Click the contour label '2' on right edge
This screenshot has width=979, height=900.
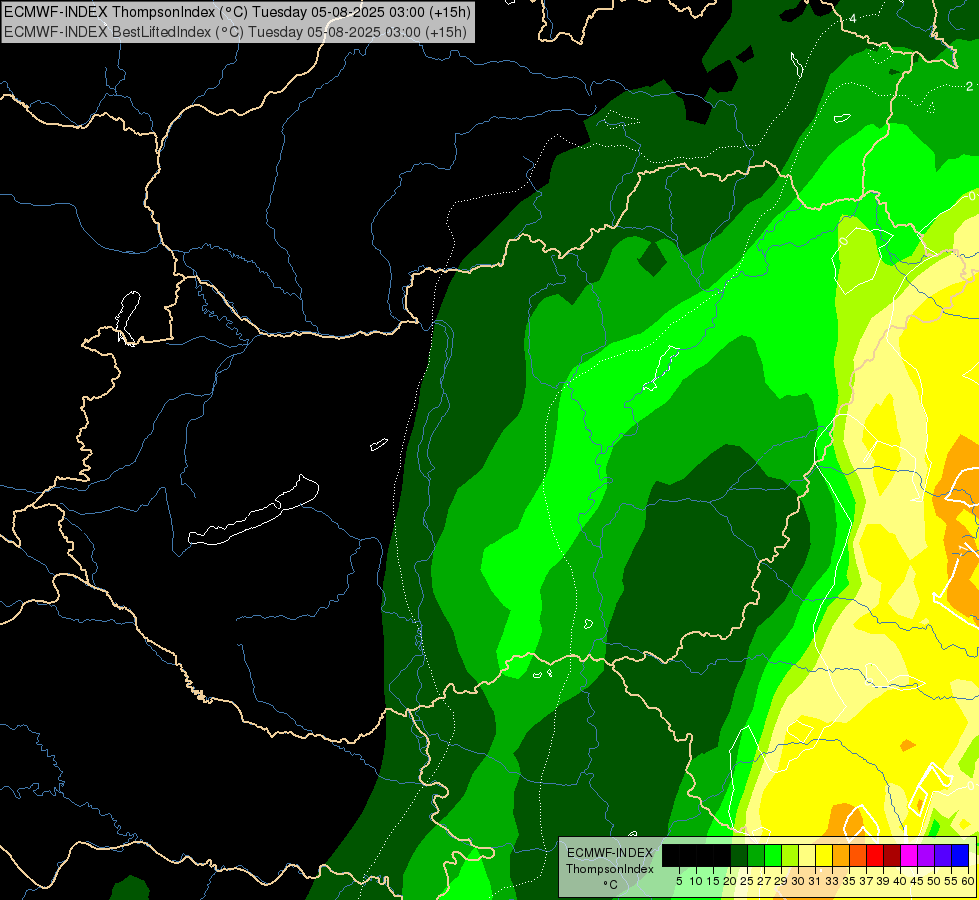[969, 86]
